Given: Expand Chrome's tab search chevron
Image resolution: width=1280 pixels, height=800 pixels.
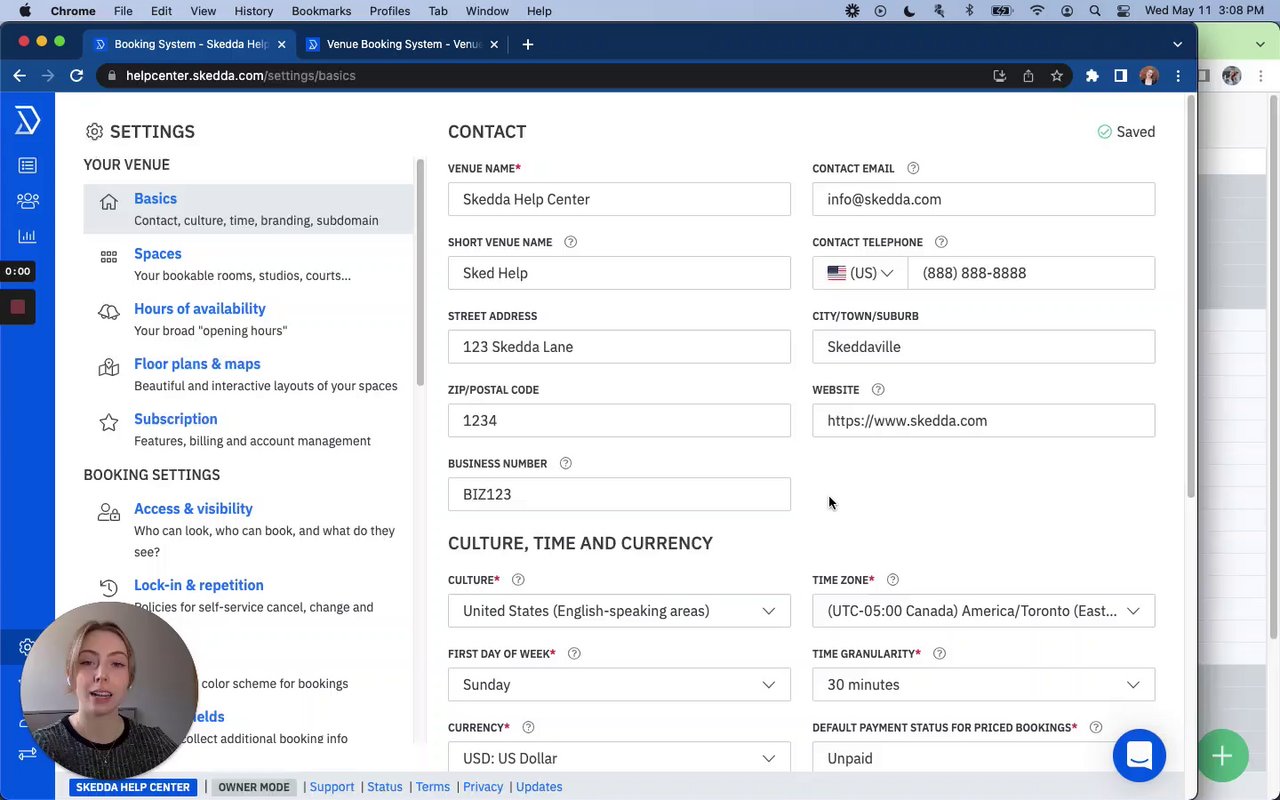Looking at the screenshot, I should click(x=1178, y=44).
